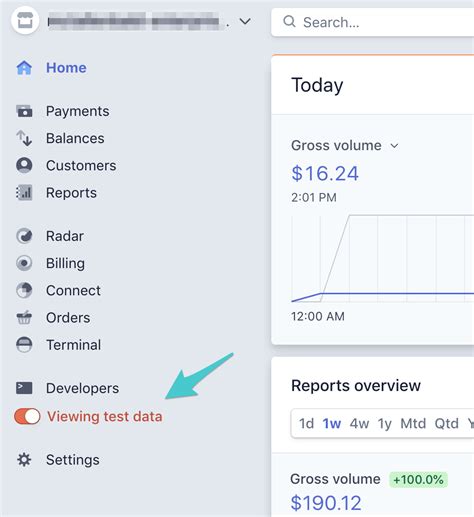Select the Mtd range tab
474x517 pixels.
click(413, 424)
